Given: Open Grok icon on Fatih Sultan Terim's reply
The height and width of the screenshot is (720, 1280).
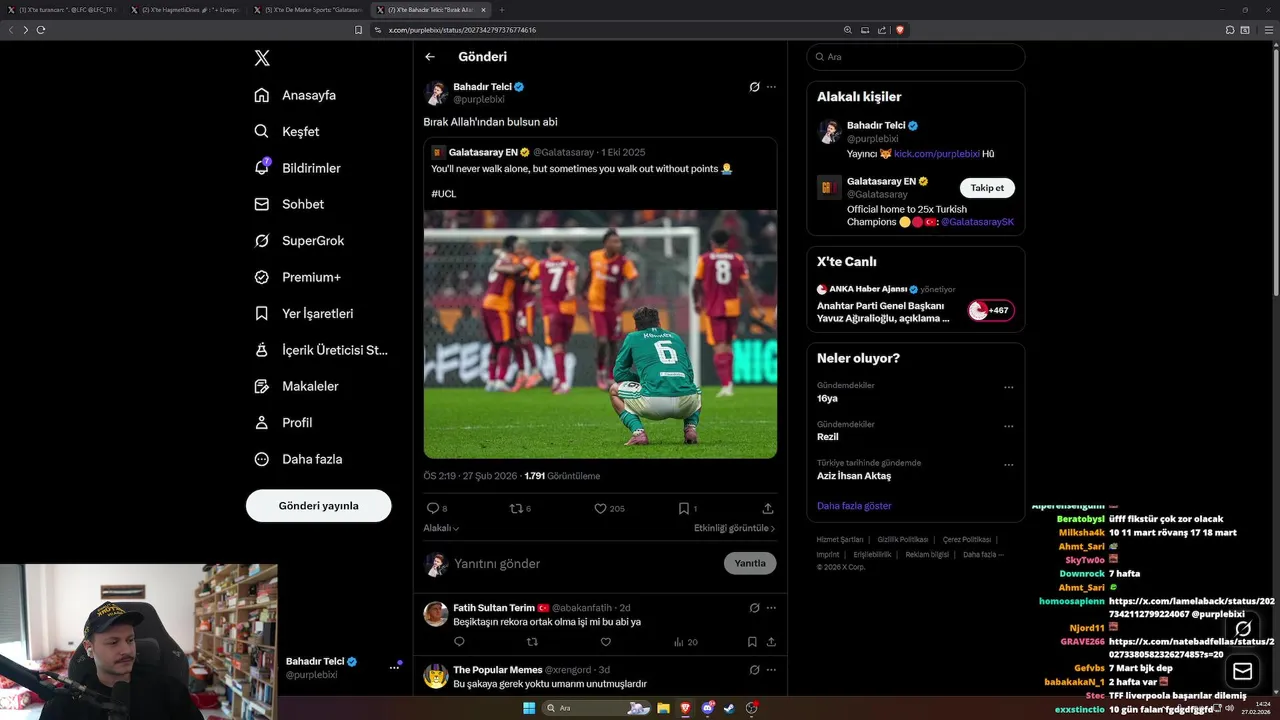Looking at the screenshot, I should pyautogui.click(x=755, y=607).
